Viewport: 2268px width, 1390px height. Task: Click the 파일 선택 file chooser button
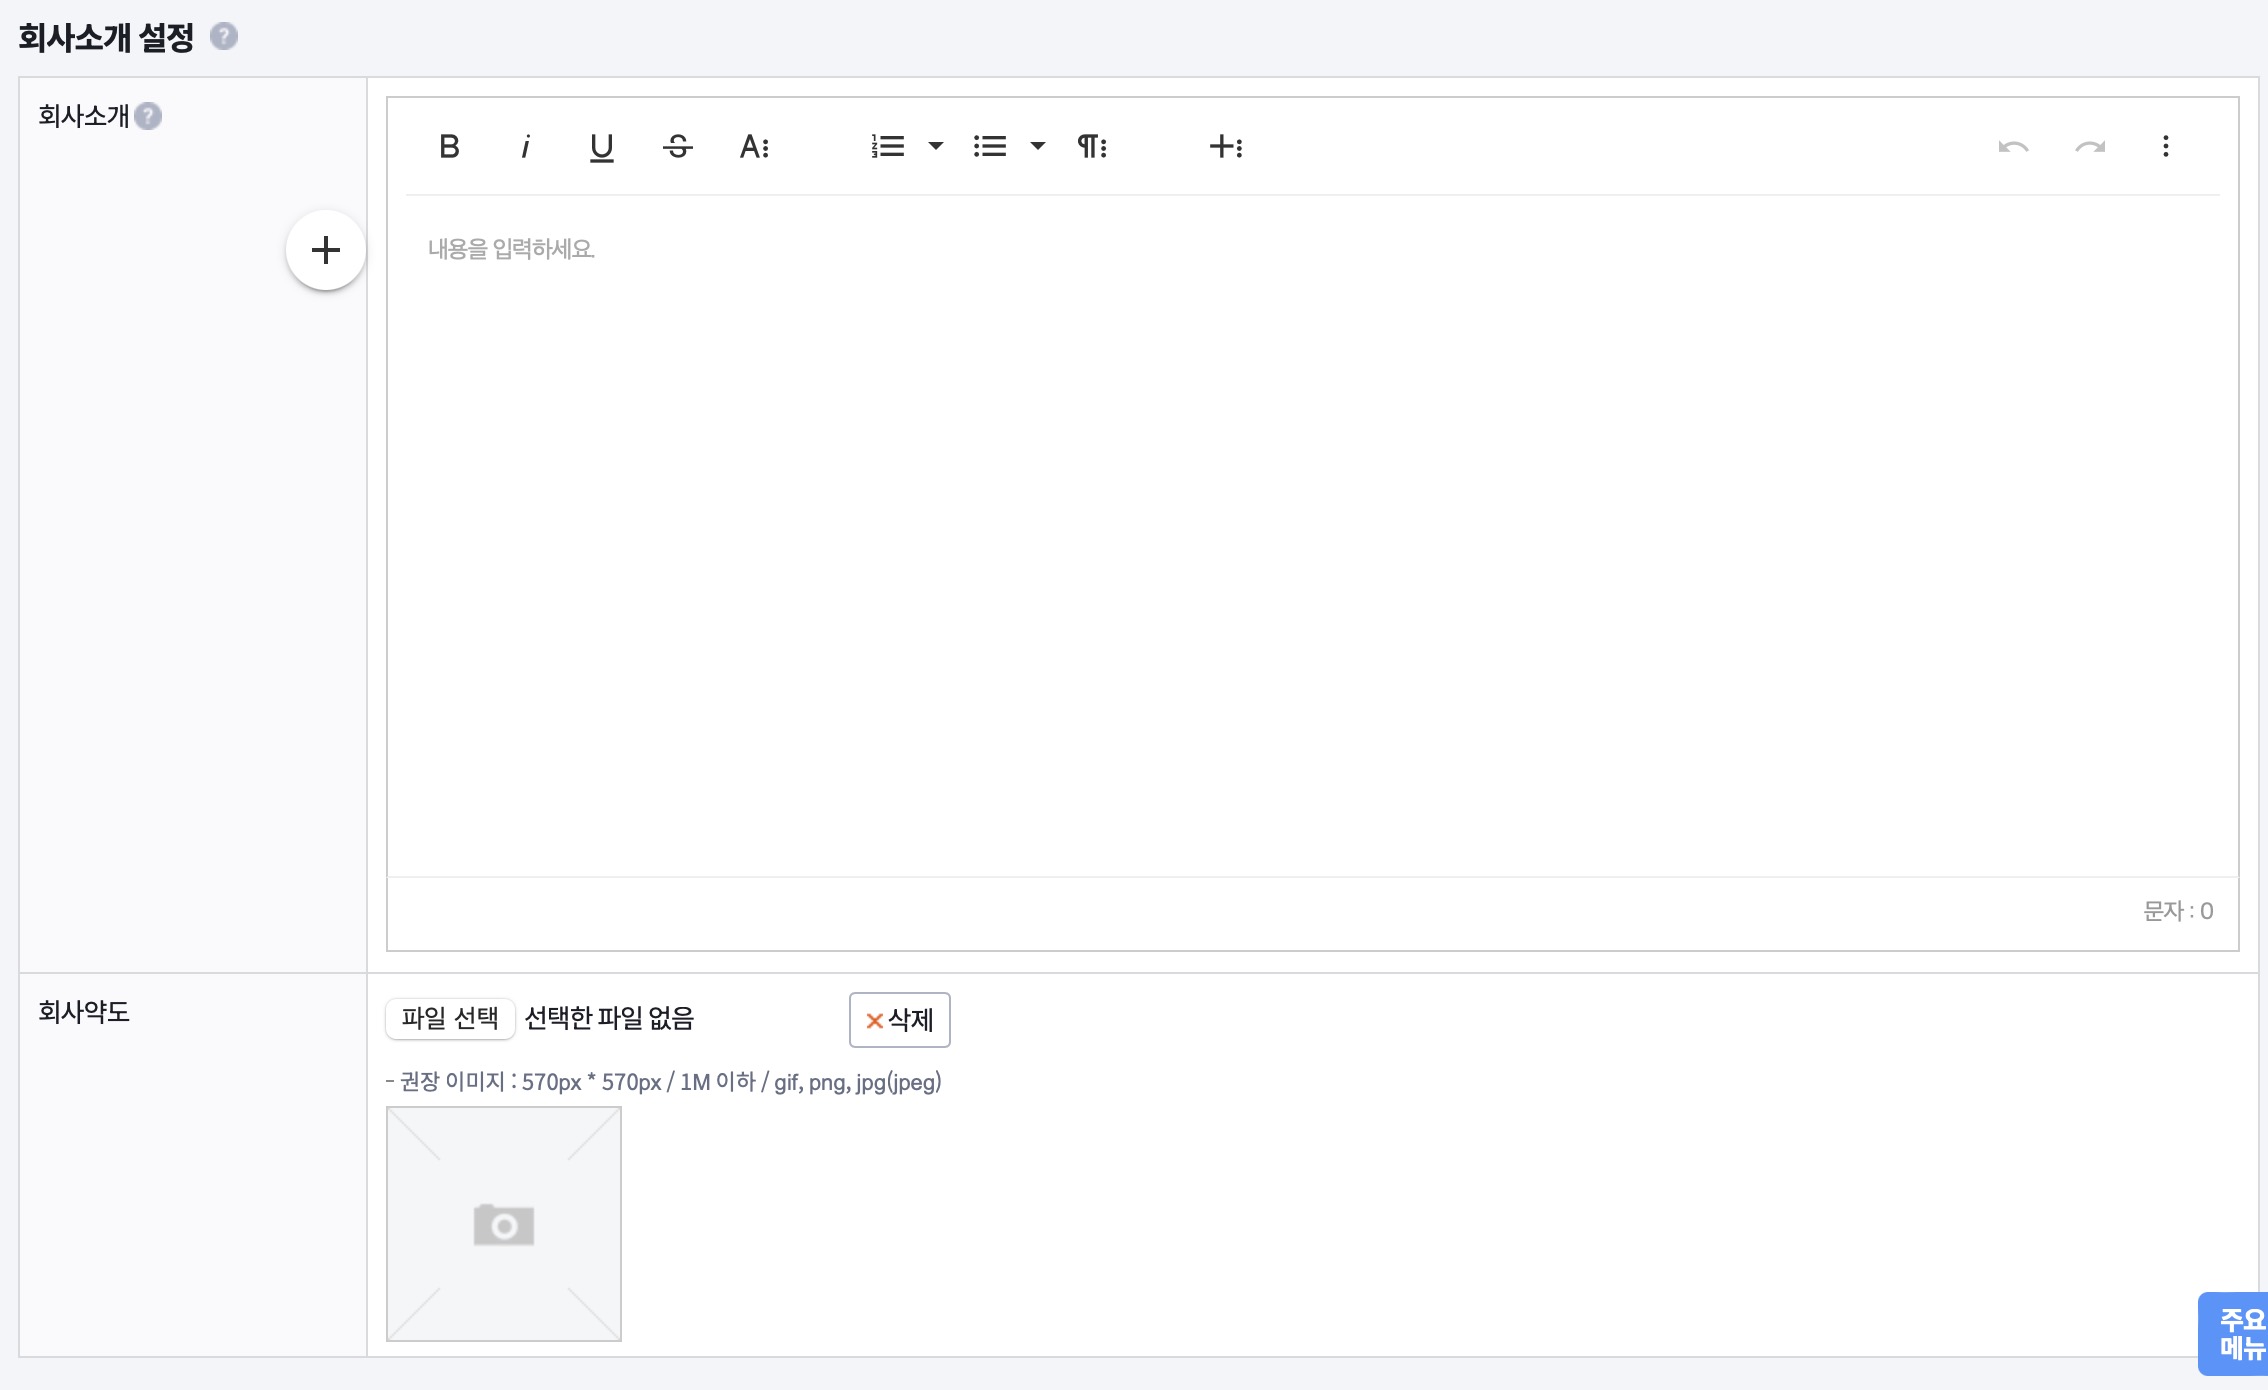coord(450,1018)
